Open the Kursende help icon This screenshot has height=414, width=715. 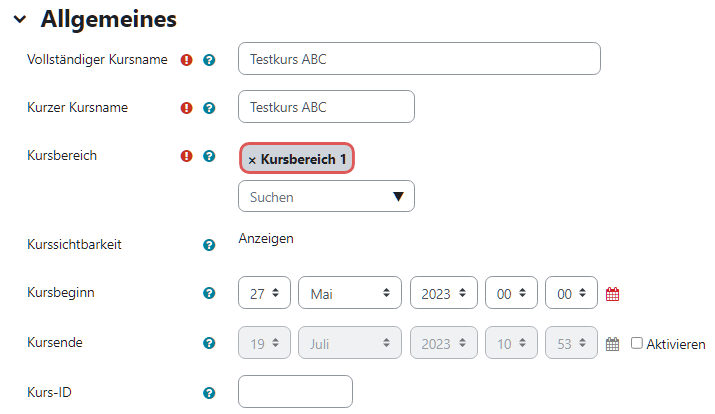tap(209, 343)
